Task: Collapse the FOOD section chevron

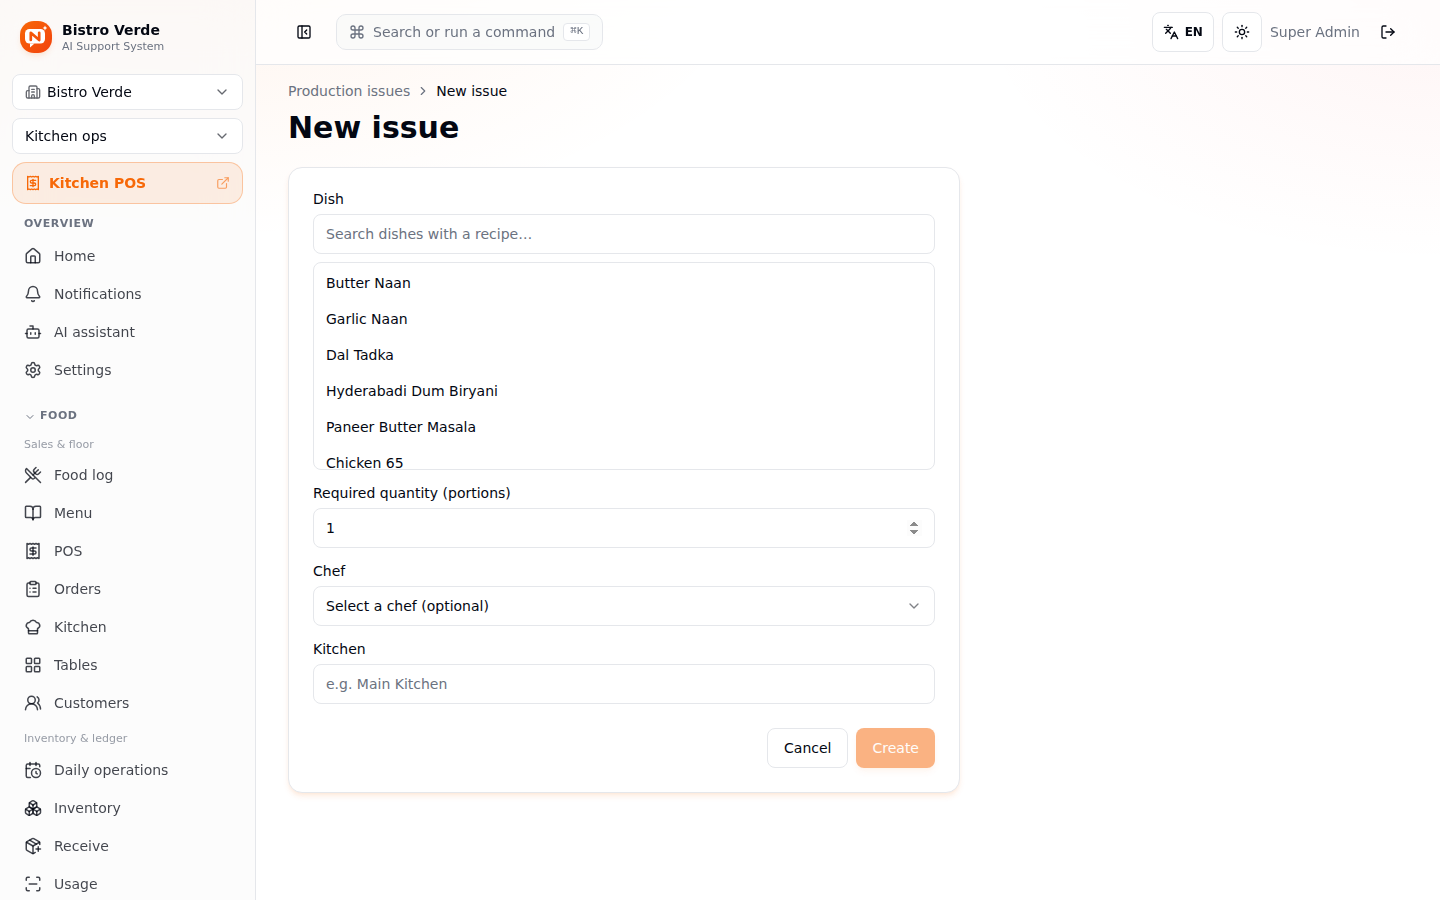Action: pyautogui.click(x=30, y=416)
